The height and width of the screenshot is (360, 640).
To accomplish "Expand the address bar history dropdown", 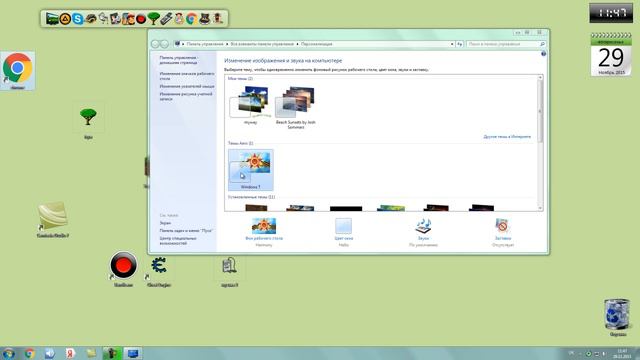I will click(x=452, y=44).
